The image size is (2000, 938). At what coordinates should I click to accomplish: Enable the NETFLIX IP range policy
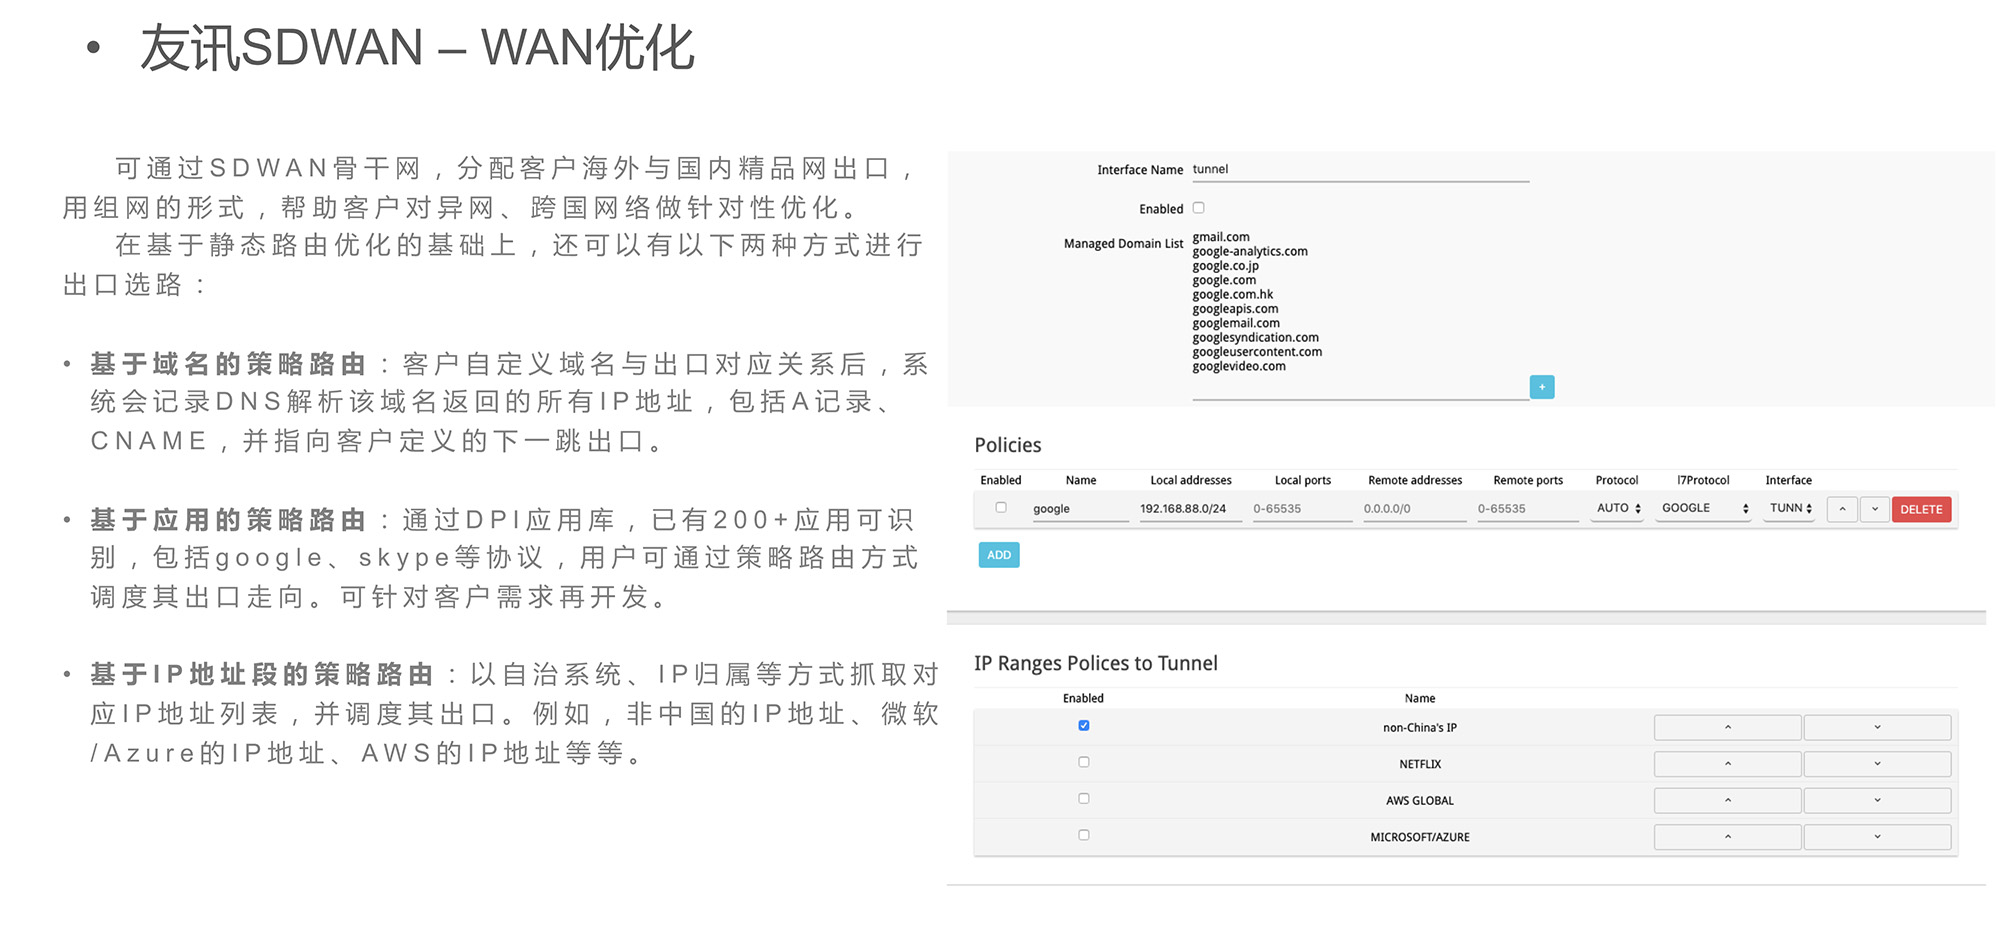pyautogui.click(x=1083, y=761)
